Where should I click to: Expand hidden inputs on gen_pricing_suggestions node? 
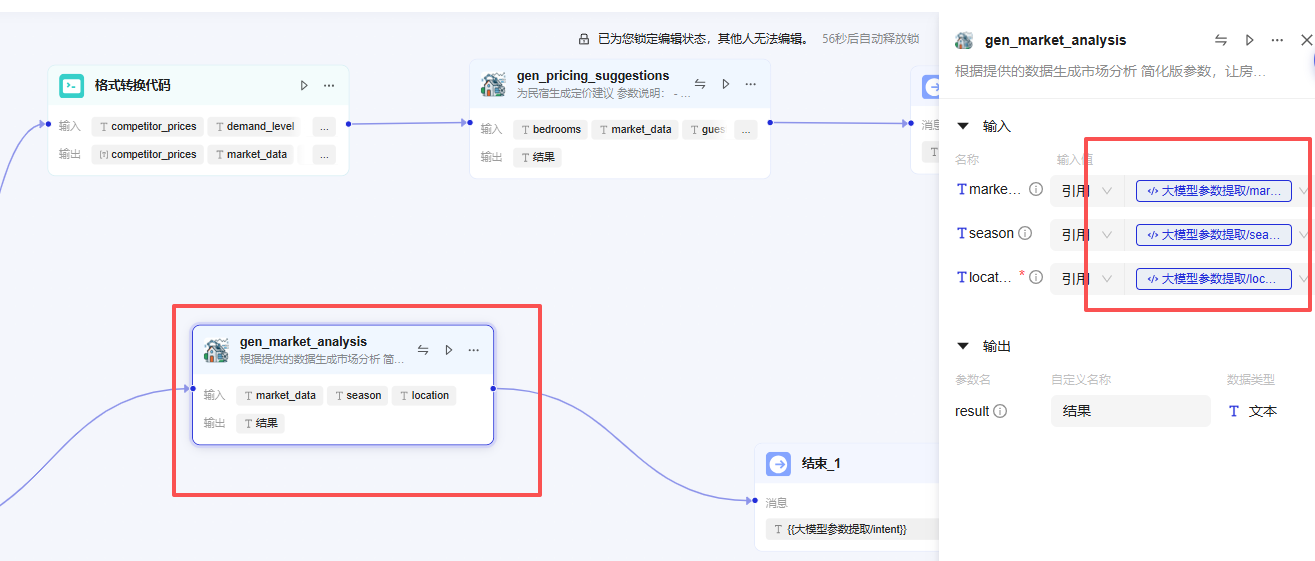746,130
